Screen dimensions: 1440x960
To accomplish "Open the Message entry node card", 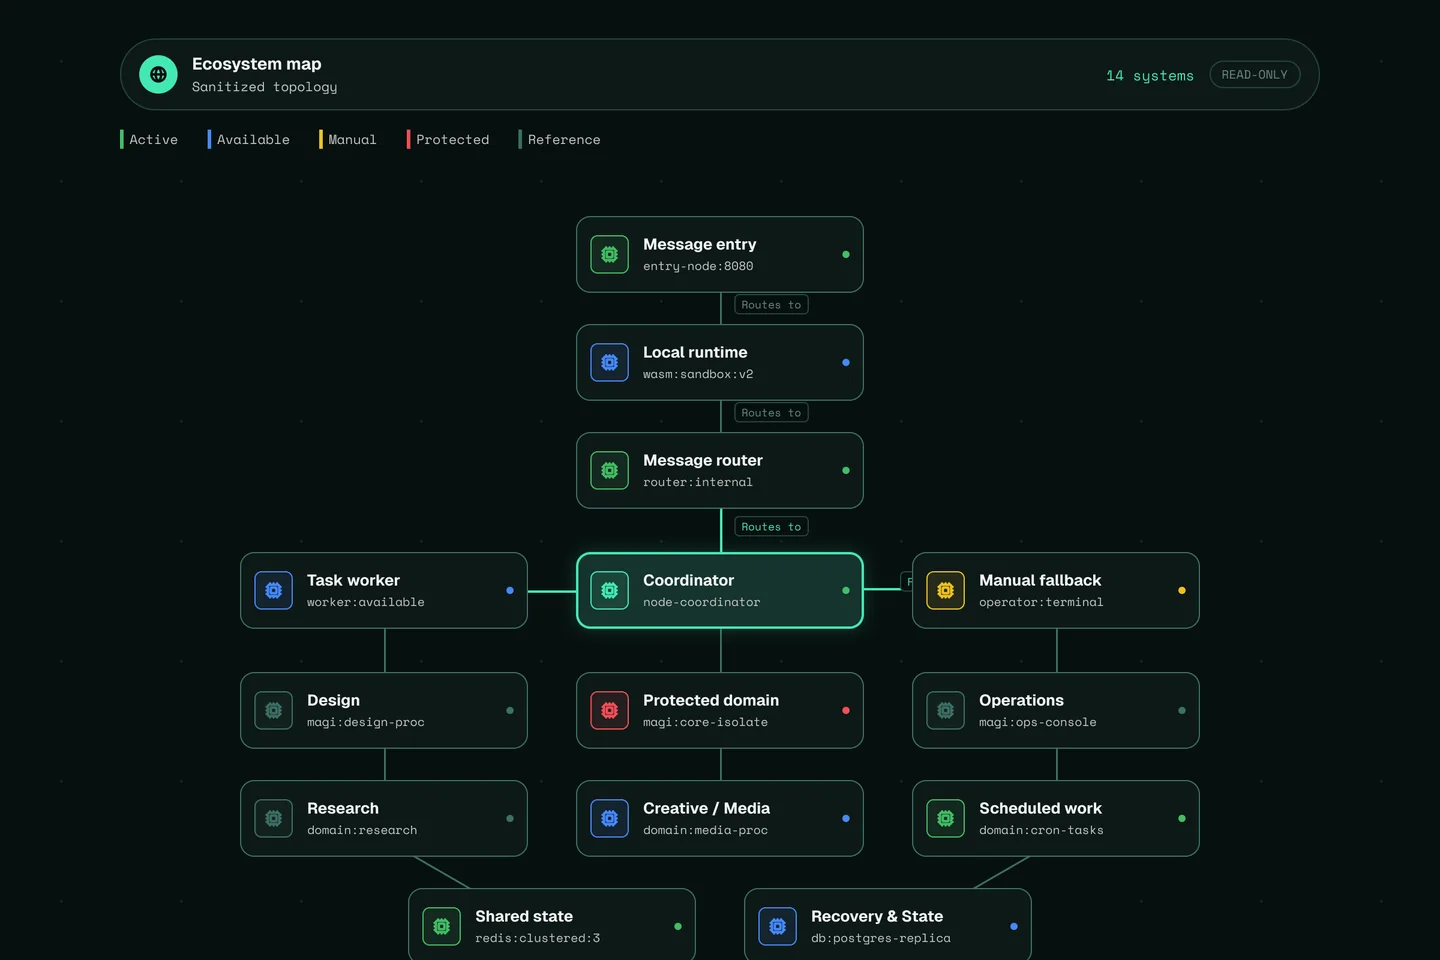I will coord(720,254).
